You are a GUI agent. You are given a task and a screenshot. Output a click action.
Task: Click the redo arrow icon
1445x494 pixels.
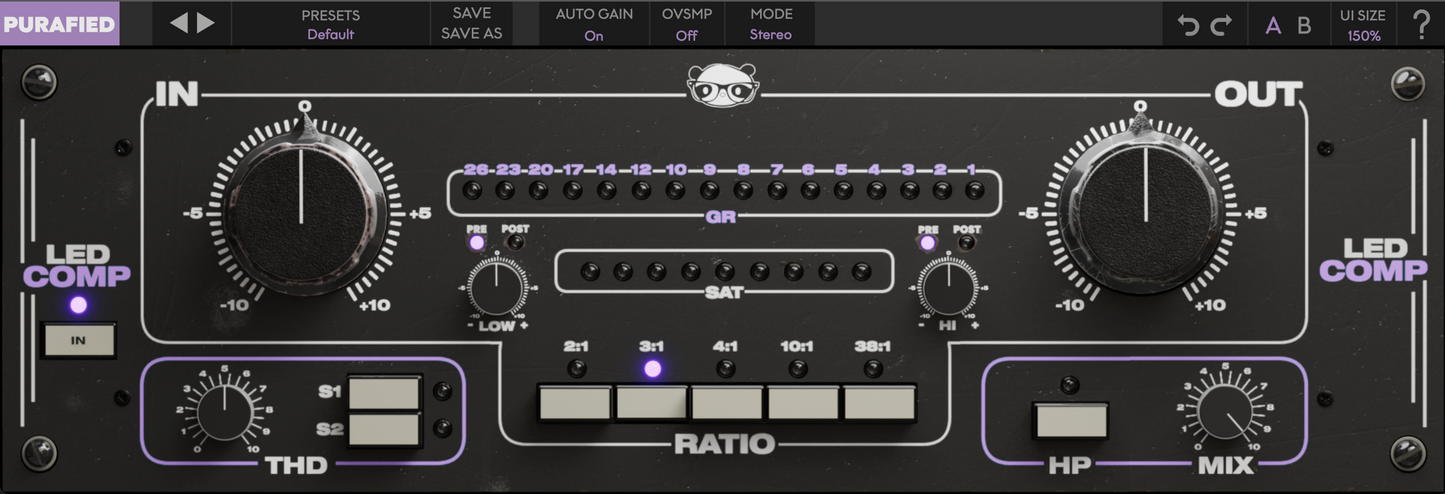(x=1221, y=25)
